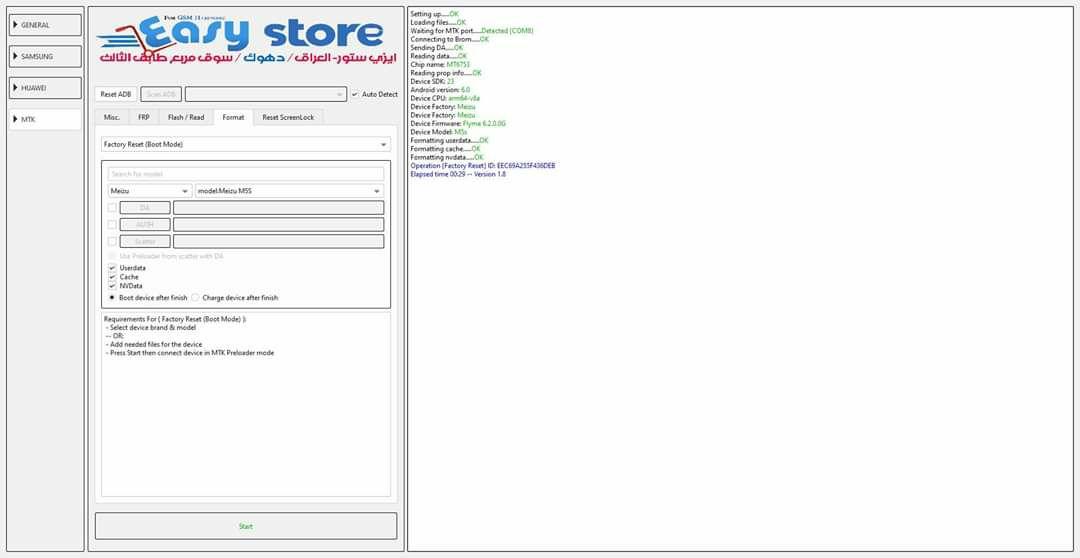Select Charge device after finish option

pyautogui.click(x=196, y=298)
